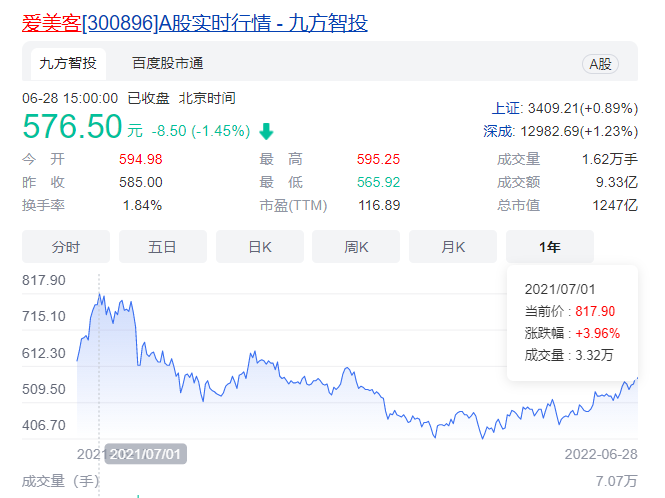The width and height of the screenshot is (665, 498).
Task: Click the tooltip 成交量 3.32万 value
Action: tap(594, 355)
